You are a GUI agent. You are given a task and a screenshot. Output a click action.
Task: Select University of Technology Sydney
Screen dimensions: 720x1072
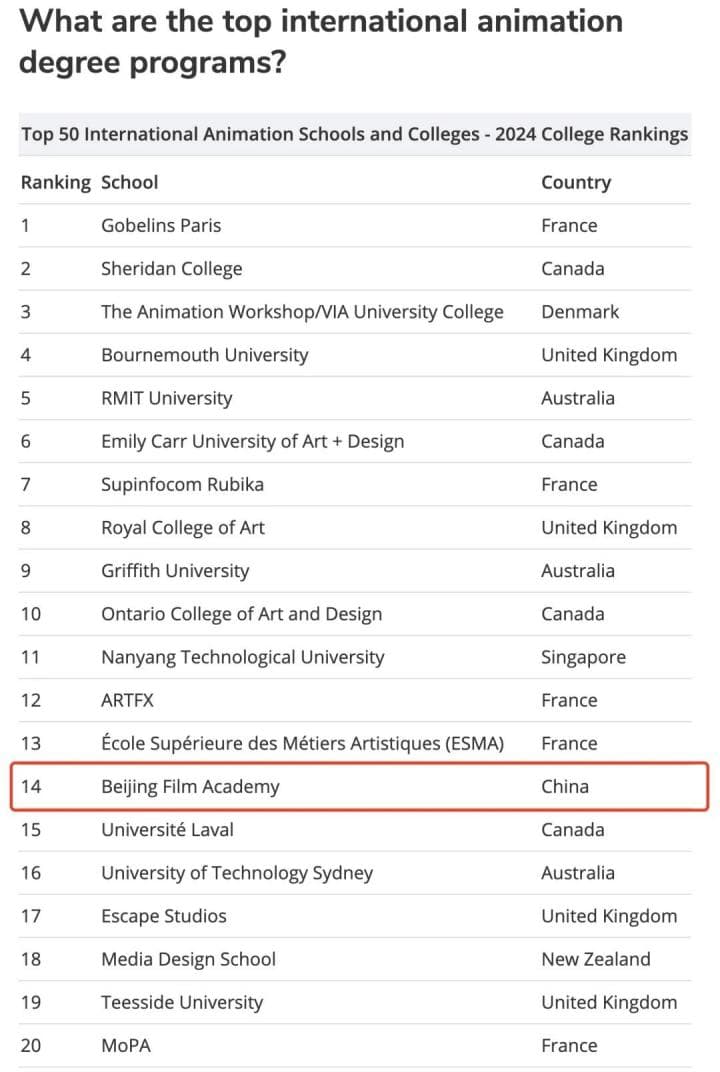[x=237, y=873]
